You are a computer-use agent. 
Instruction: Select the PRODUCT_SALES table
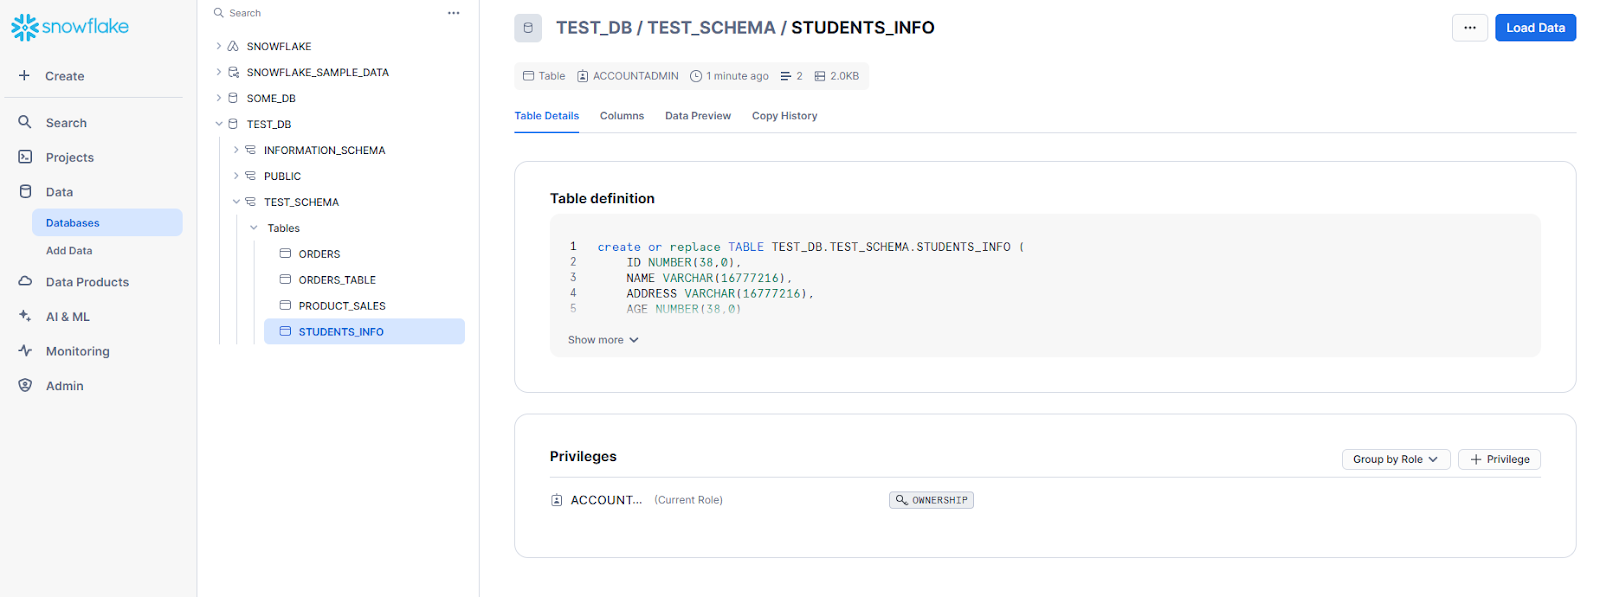coord(341,306)
